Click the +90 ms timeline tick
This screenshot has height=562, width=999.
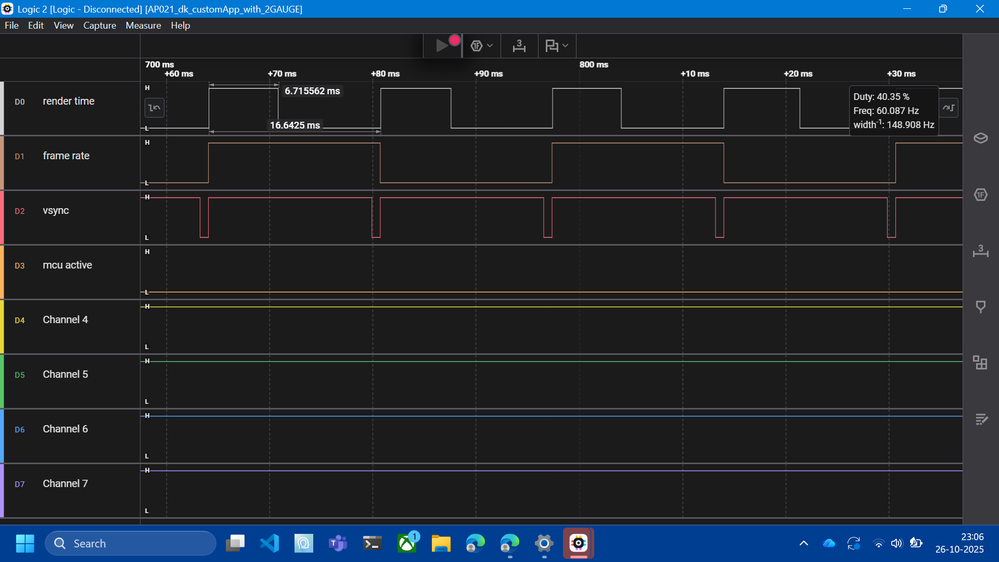[488, 74]
